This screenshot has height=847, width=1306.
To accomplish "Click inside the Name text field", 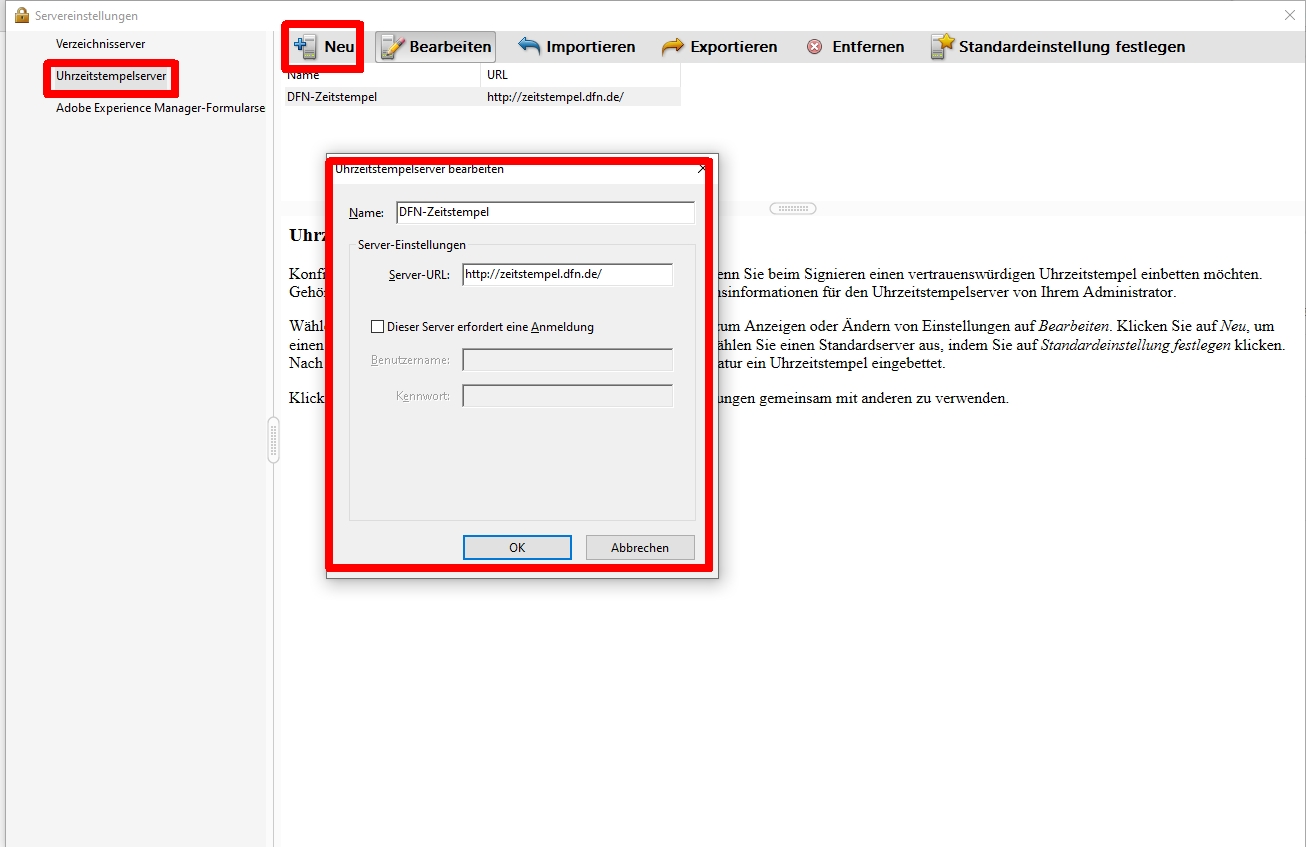I will click(545, 212).
